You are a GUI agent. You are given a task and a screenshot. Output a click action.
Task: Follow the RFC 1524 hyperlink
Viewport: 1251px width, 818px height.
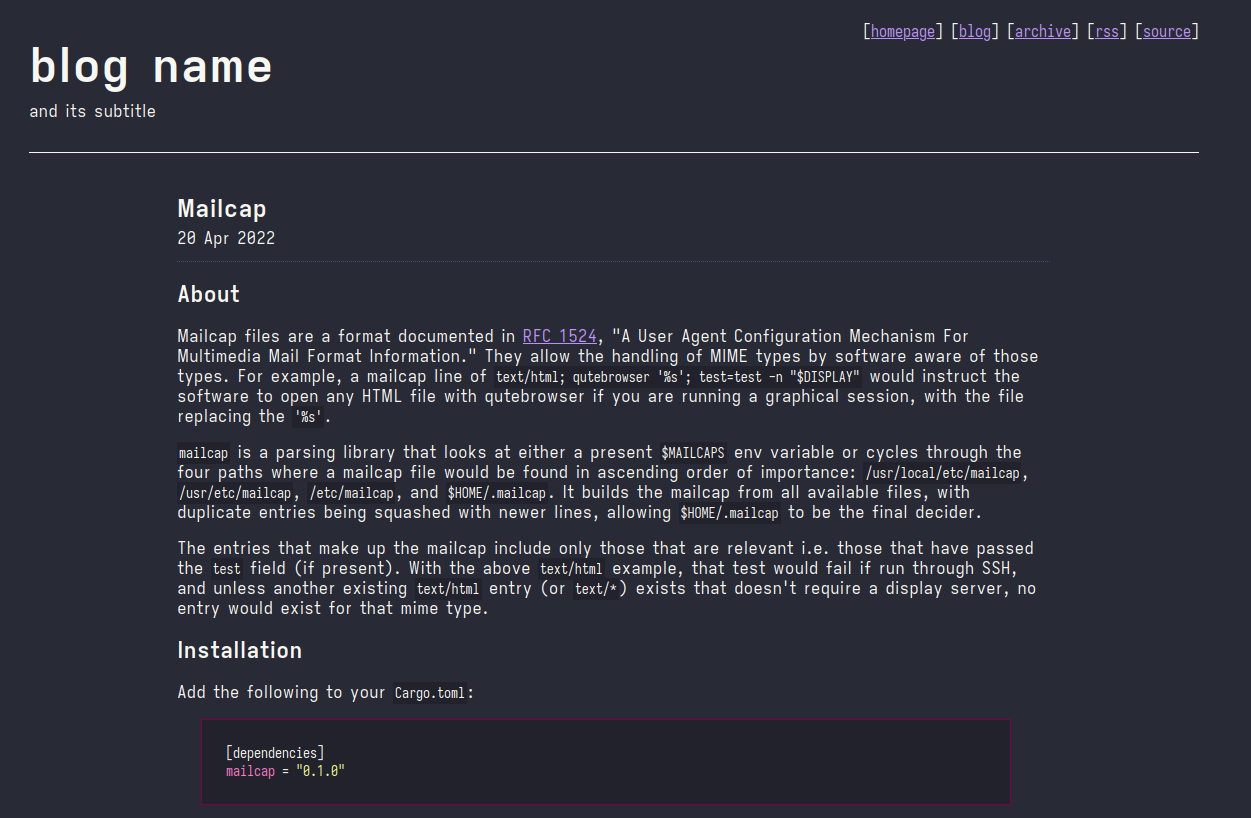(559, 336)
